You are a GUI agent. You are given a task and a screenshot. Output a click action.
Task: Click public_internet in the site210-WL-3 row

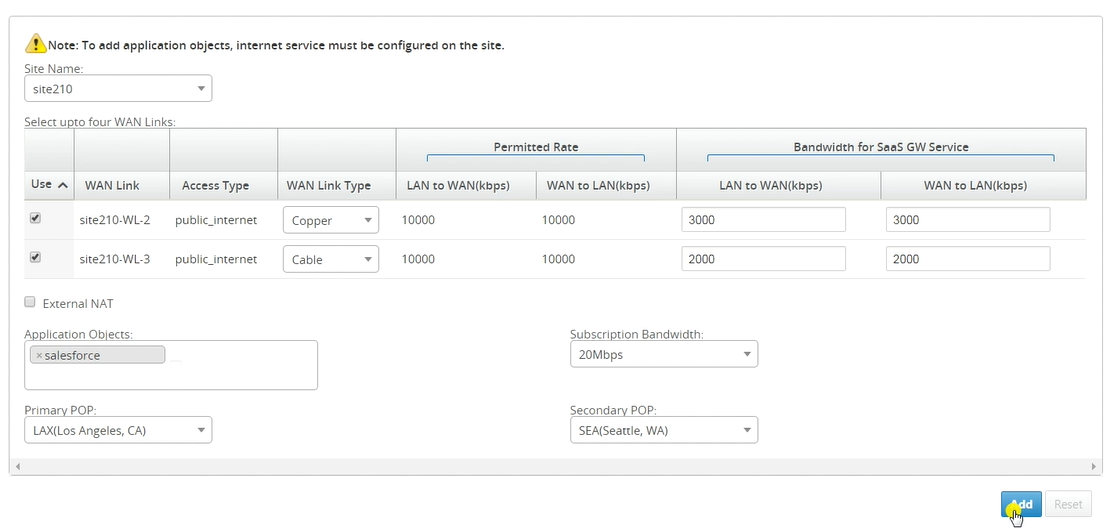tap(216, 259)
